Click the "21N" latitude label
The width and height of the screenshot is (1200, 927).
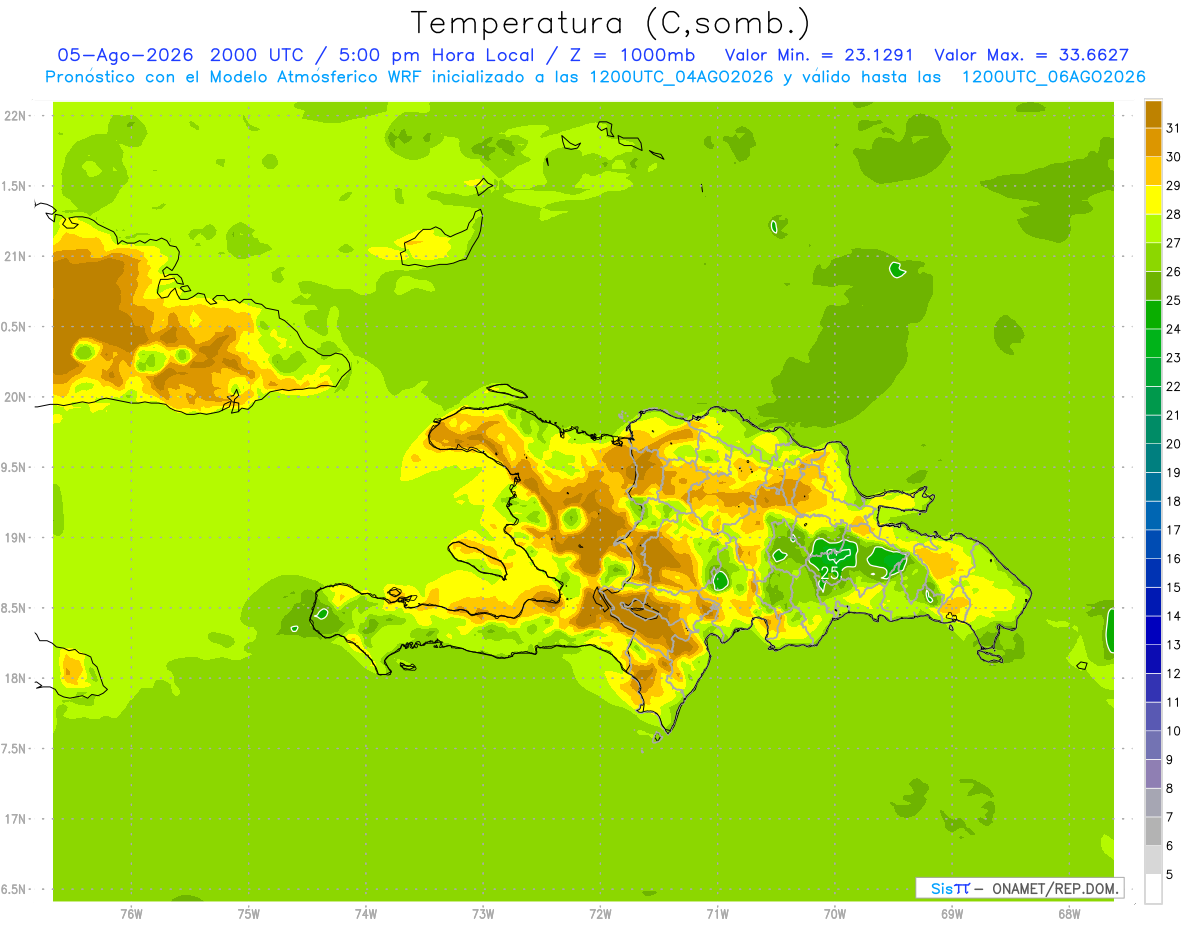click(16, 256)
